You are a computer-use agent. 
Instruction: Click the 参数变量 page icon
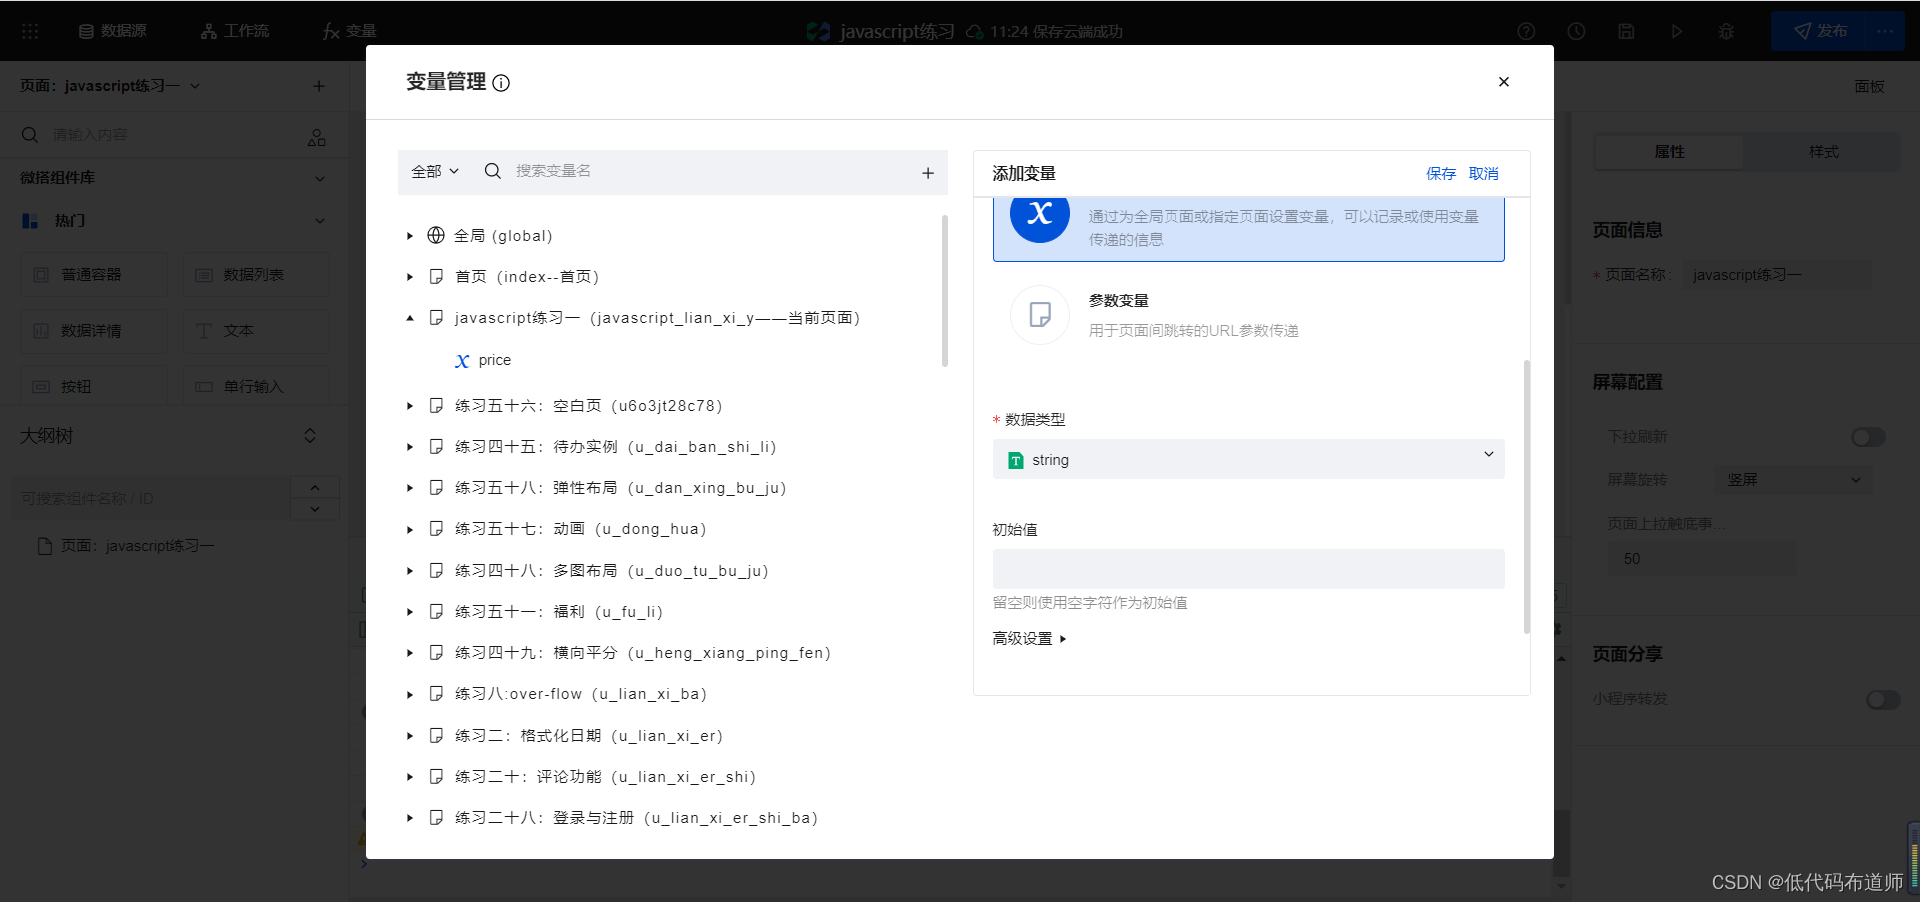[x=1040, y=315]
